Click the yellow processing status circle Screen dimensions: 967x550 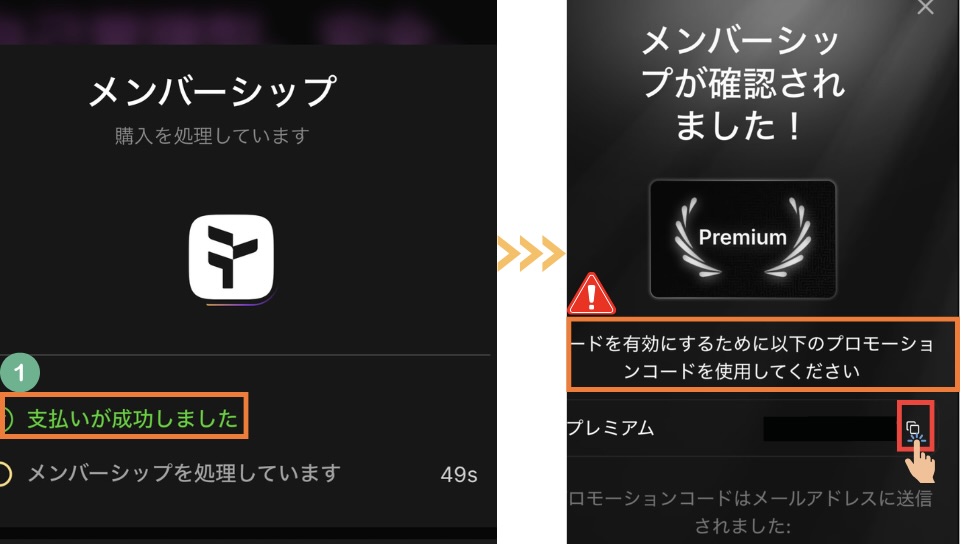point(5,474)
